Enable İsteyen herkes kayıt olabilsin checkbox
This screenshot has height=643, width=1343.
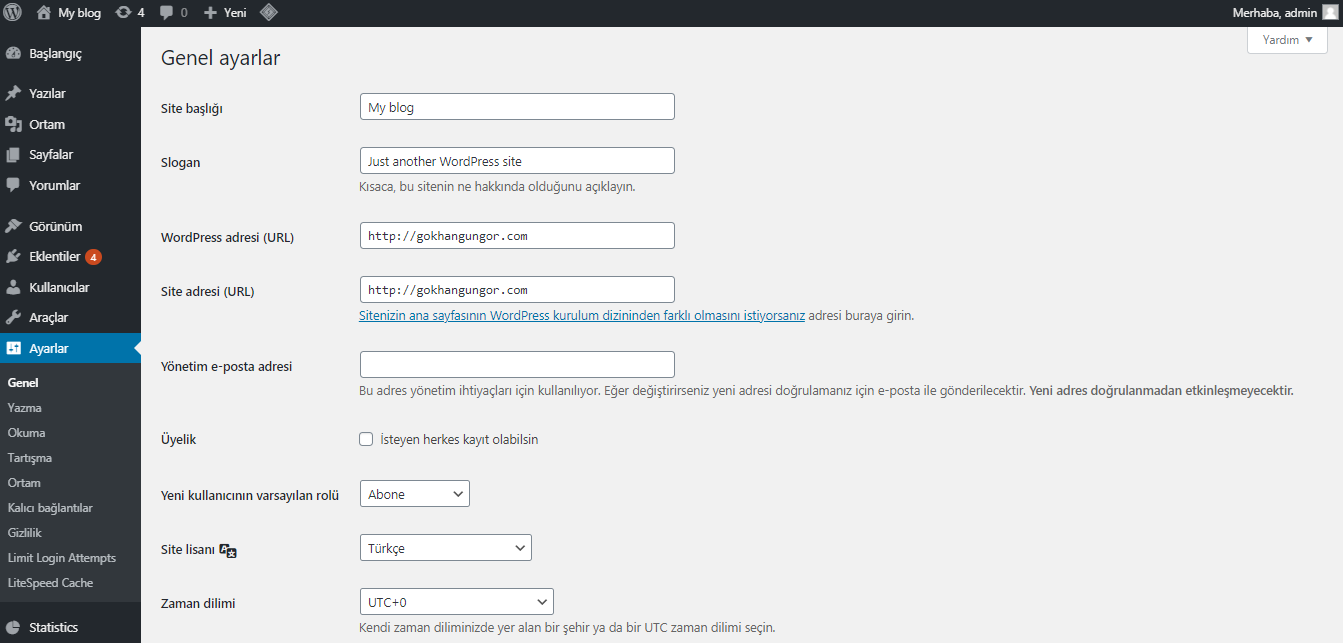point(366,439)
